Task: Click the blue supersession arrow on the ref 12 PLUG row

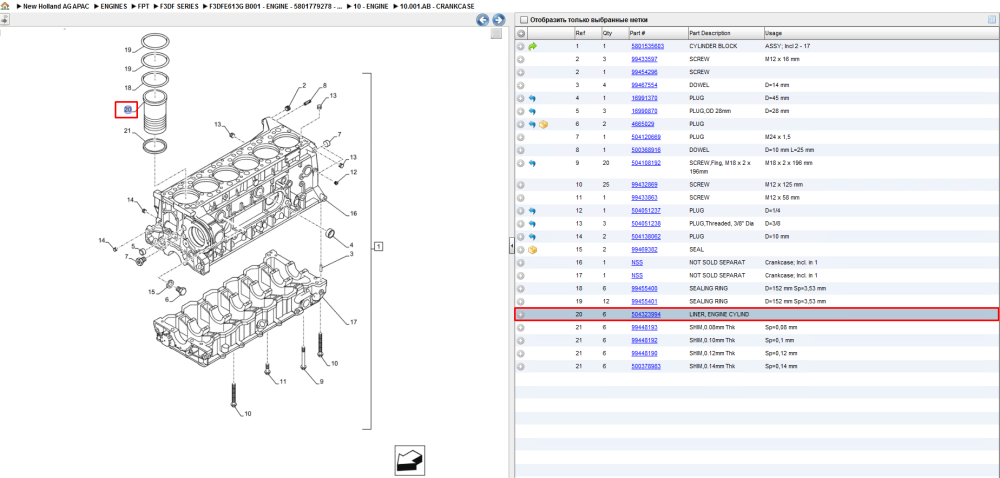Action: coord(533,210)
